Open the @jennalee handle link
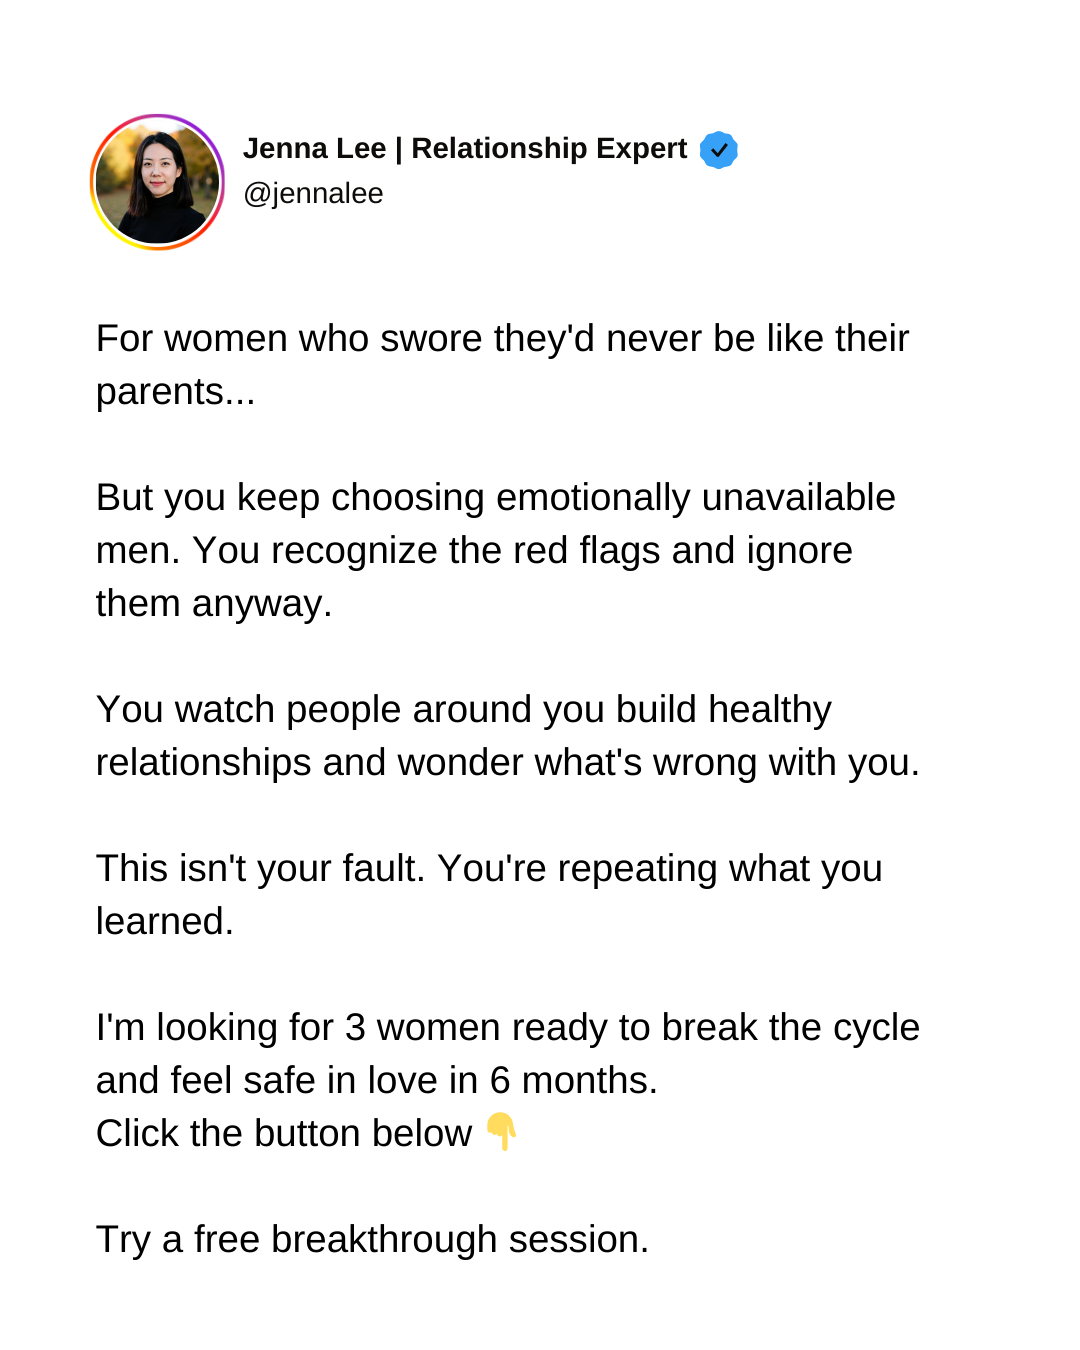The height and width of the screenshot is (1350, 1080). tap(313, 193)
